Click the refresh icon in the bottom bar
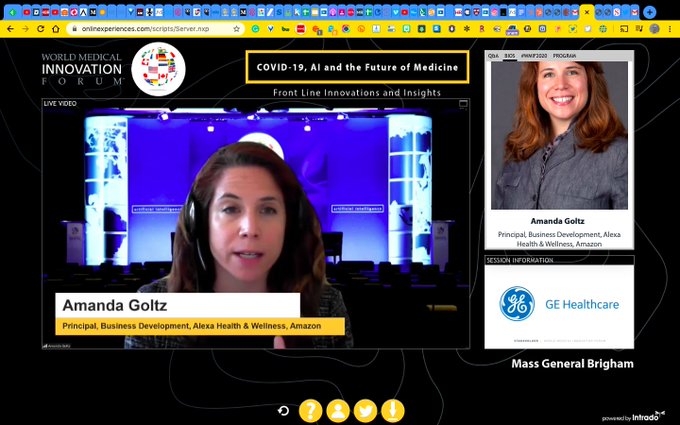 tap(283, 410)
